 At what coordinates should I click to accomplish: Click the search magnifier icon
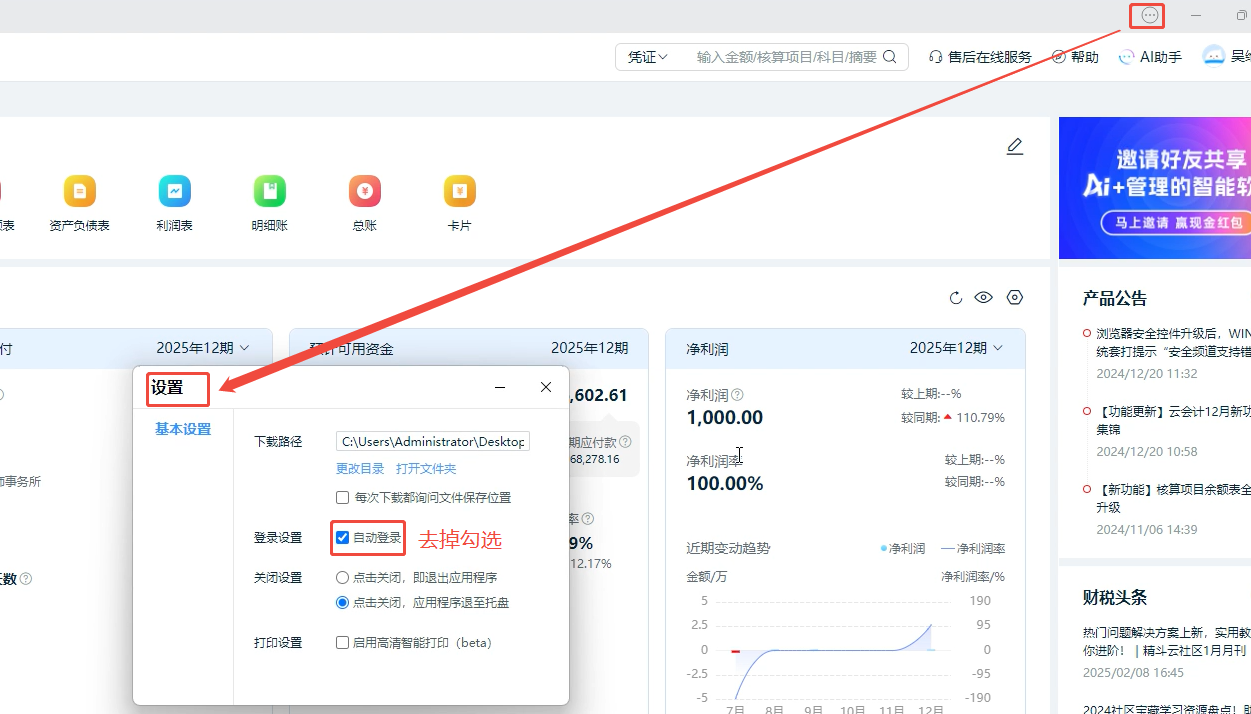click(x=890, y=57)
